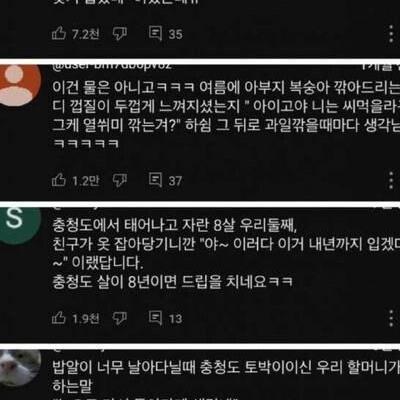Open the cat photo avatar profile
The image size is (400, 400).
pos(17,368)
